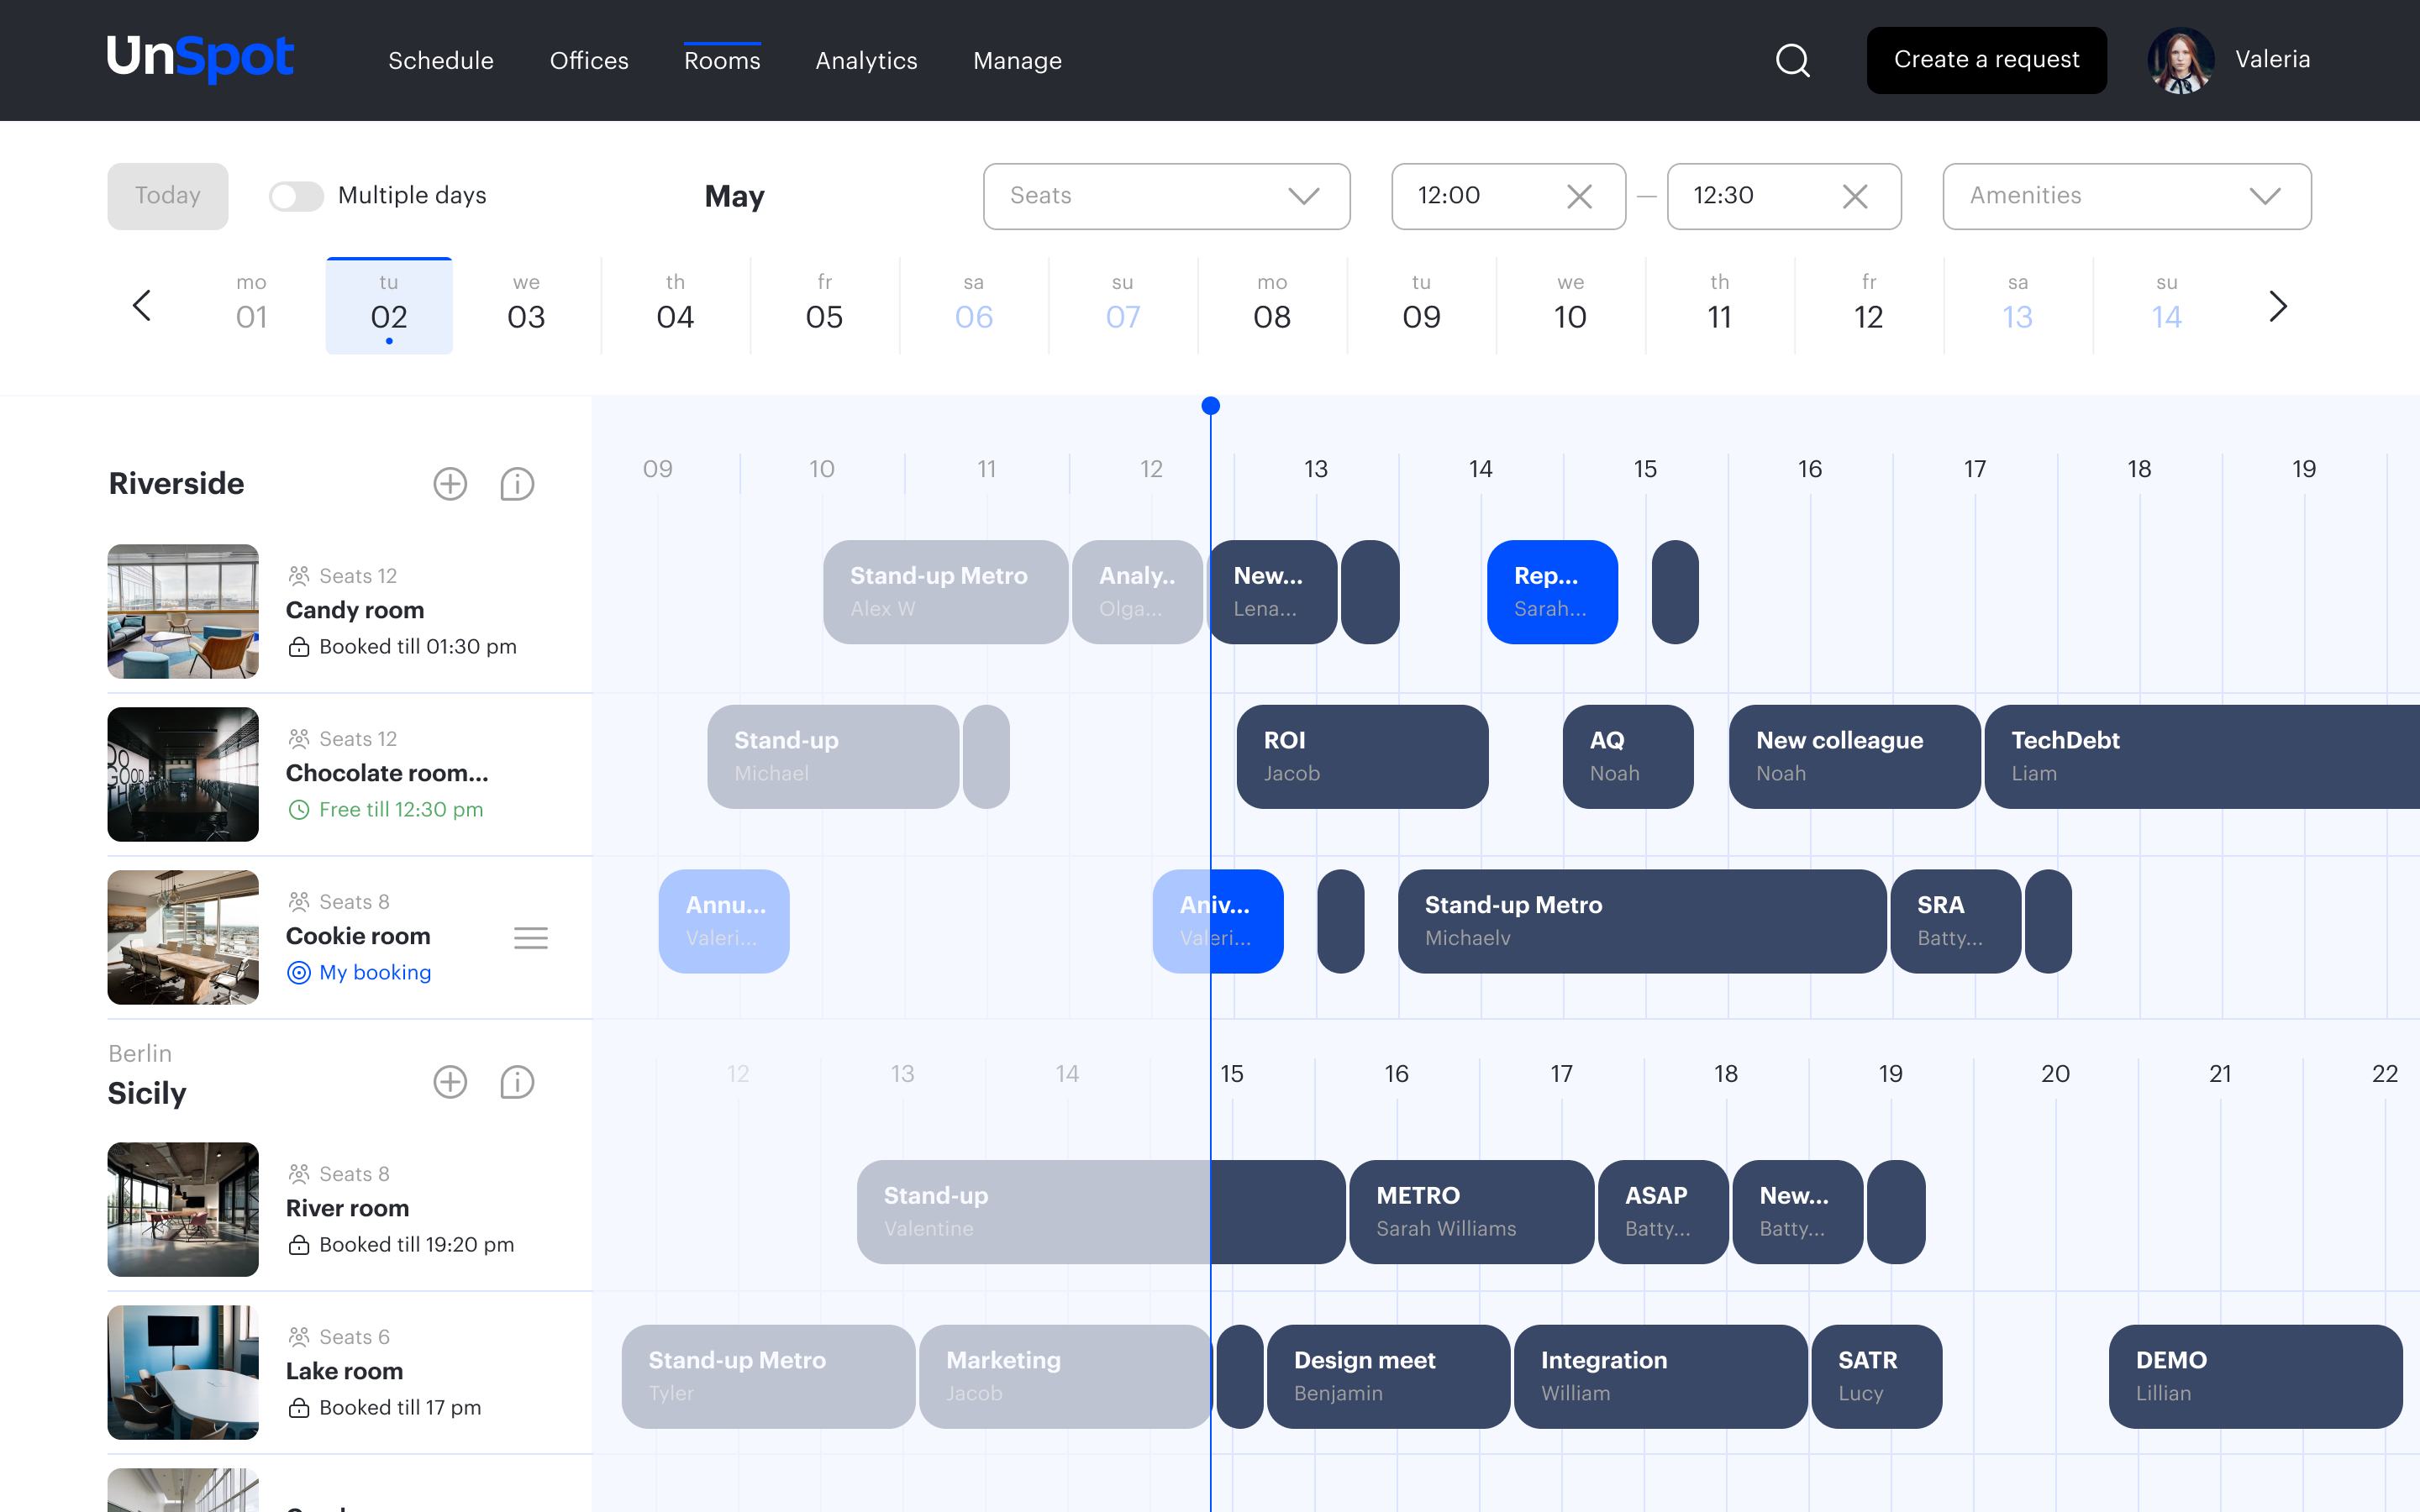Open the Schedule menu
Screen dimensions: 2420x1512
pyautogui.click(x=441, y=60)
